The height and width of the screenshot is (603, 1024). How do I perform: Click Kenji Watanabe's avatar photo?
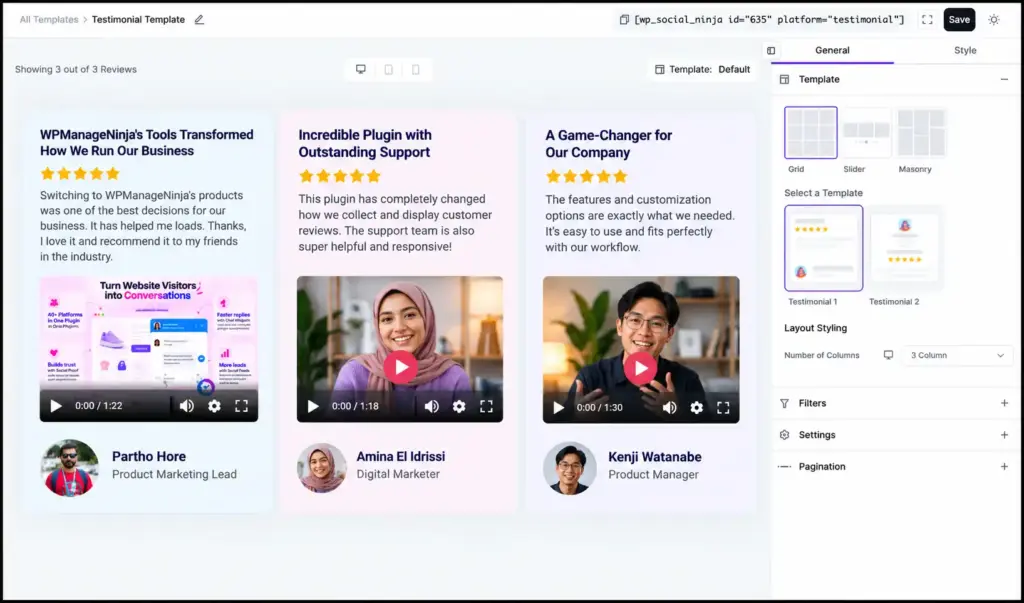[x=569, y=468]
